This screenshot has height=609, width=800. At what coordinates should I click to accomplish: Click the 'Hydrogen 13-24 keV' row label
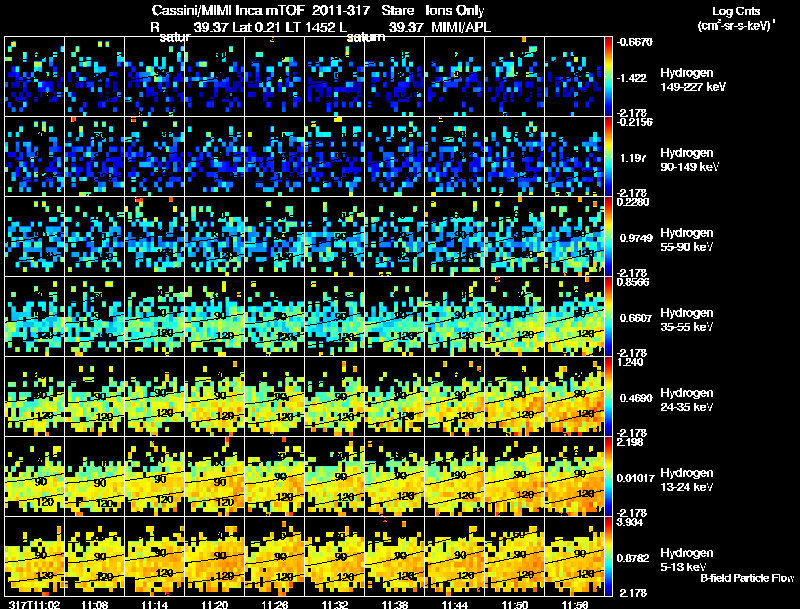[x=687, y=480]
